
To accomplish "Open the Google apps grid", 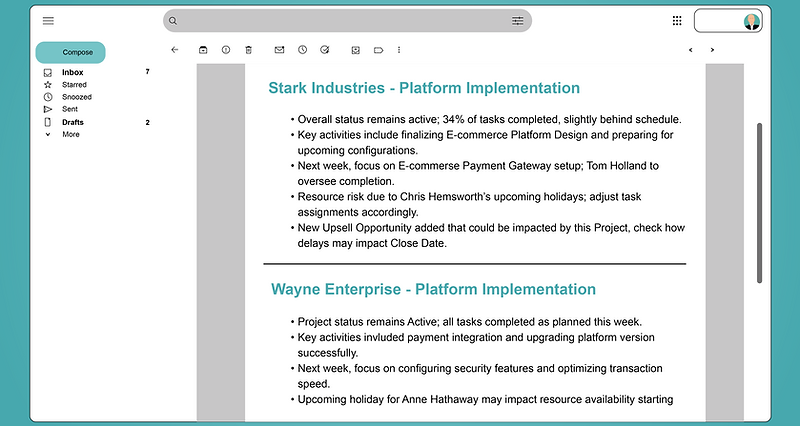I will click(x=677, y=21).
